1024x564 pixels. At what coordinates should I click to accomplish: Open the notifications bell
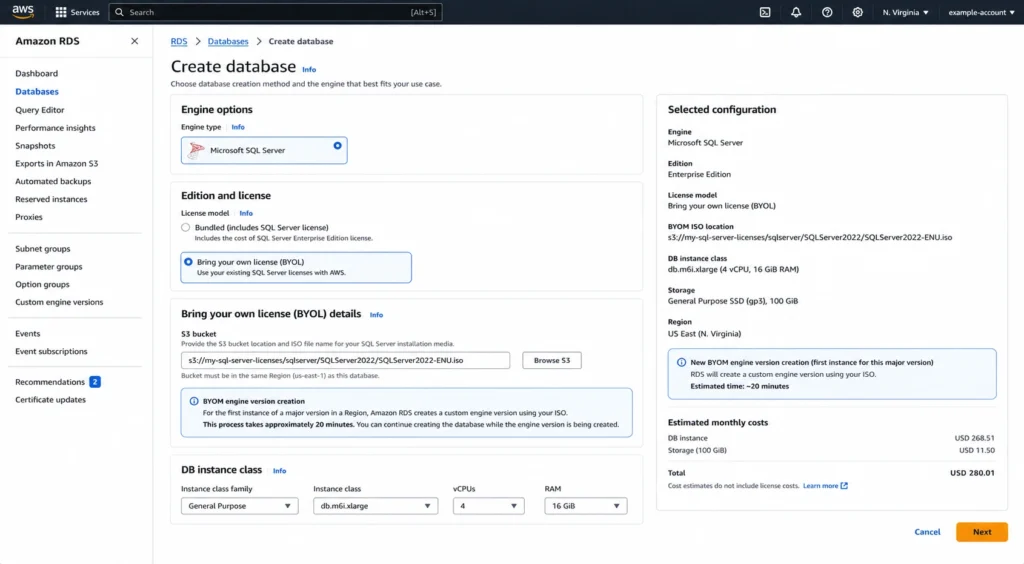coord(795,12)
